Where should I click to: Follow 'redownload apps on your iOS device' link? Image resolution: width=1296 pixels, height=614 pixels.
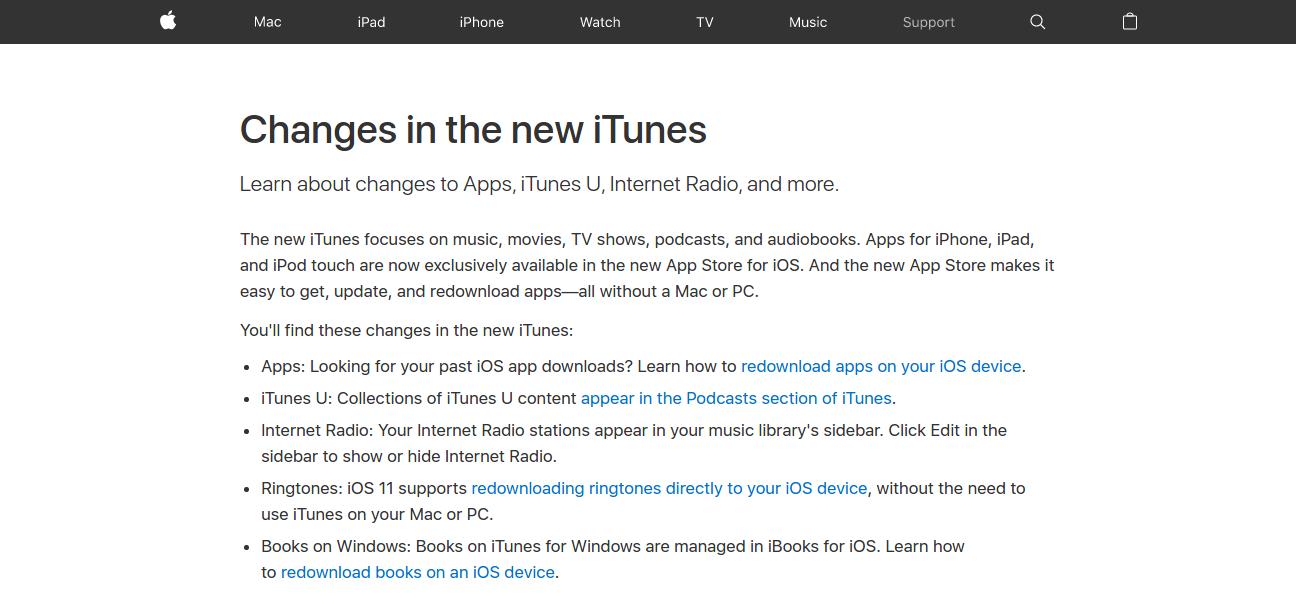pyautogui.click(x=881, y=366)
